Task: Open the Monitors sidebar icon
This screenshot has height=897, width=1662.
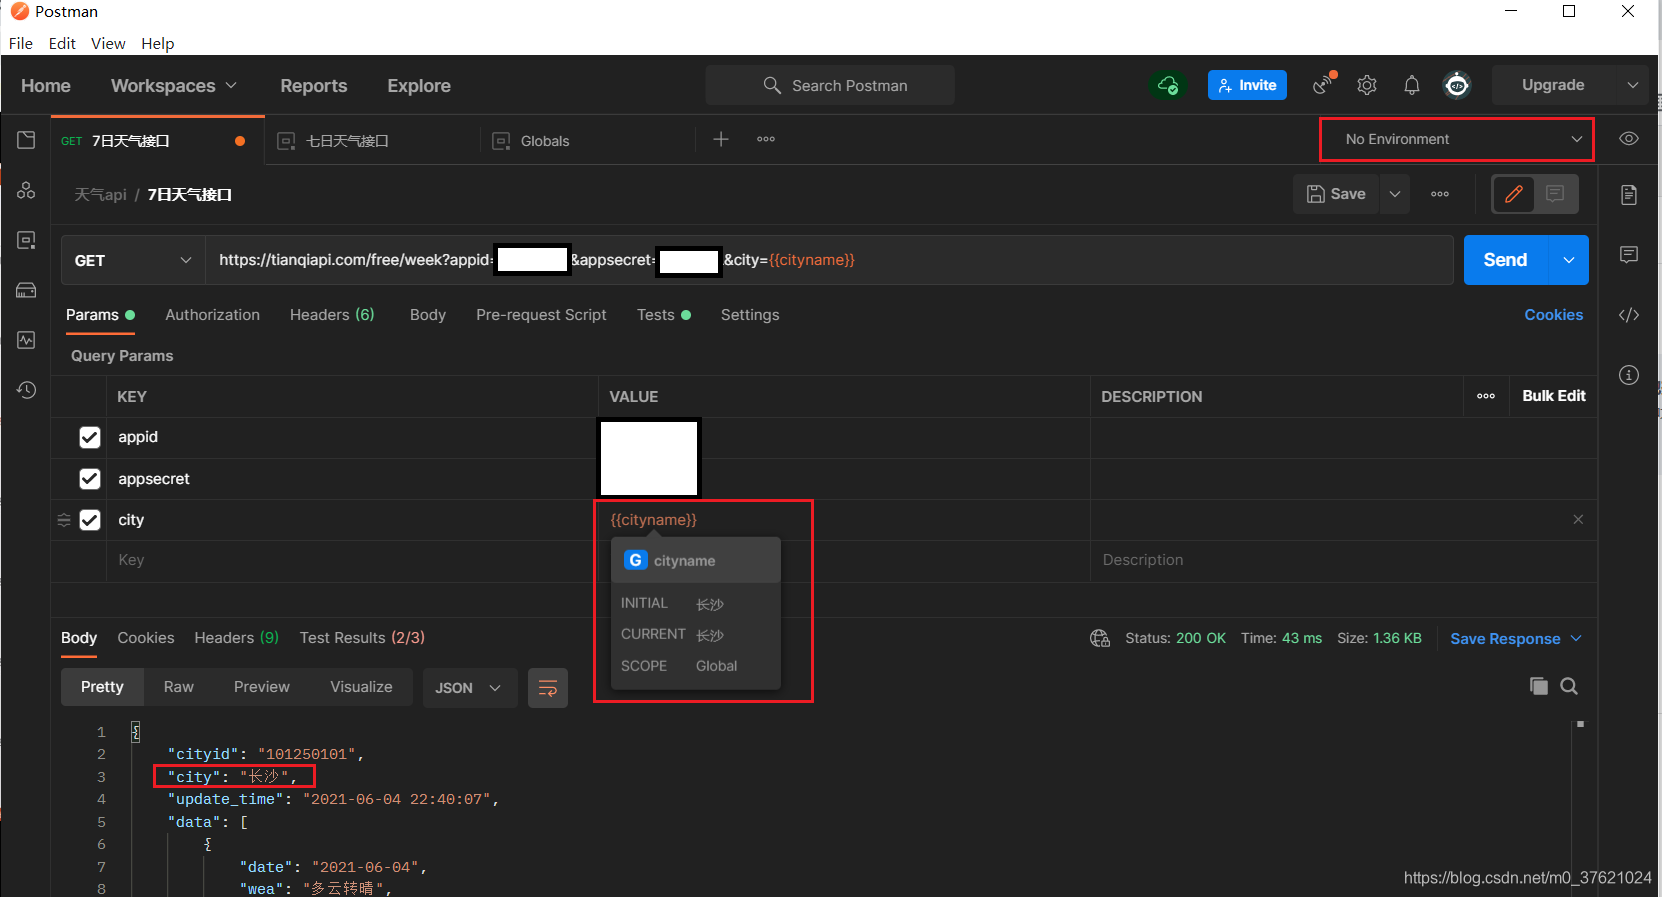Action: [26, 340]
